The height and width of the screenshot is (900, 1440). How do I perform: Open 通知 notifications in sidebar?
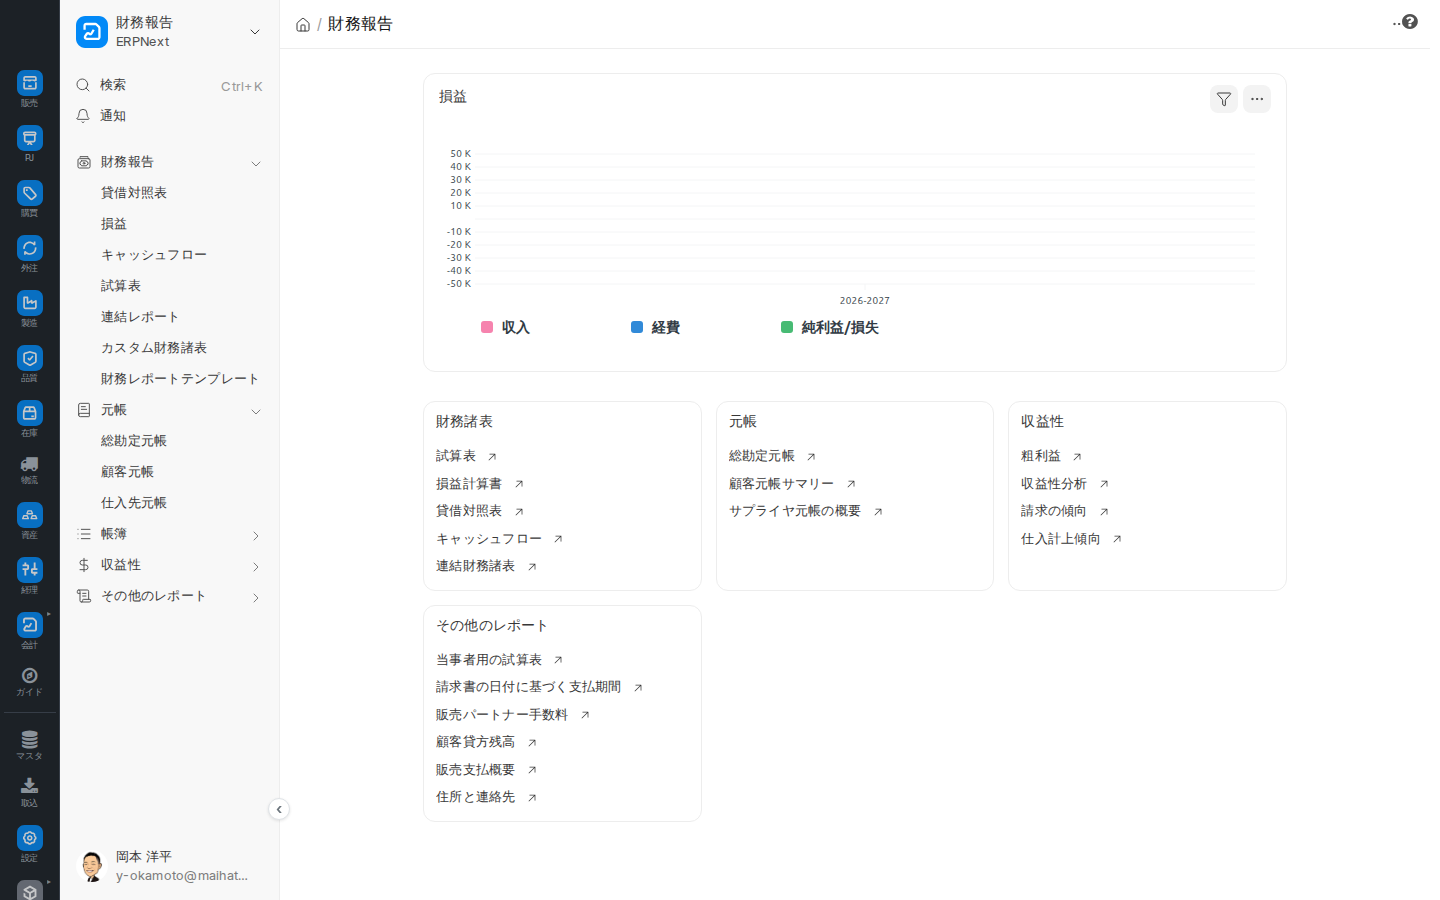(170, 116)
